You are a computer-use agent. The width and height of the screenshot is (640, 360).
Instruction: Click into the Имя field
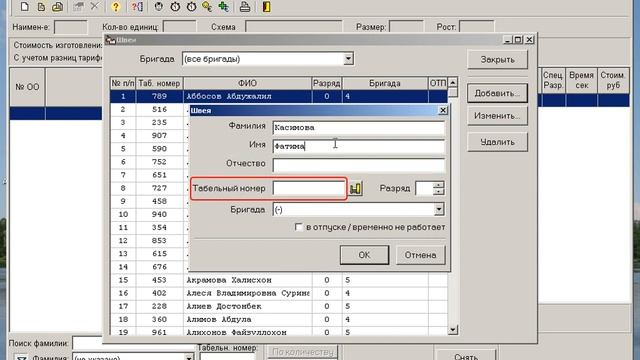tap(358, 146)
